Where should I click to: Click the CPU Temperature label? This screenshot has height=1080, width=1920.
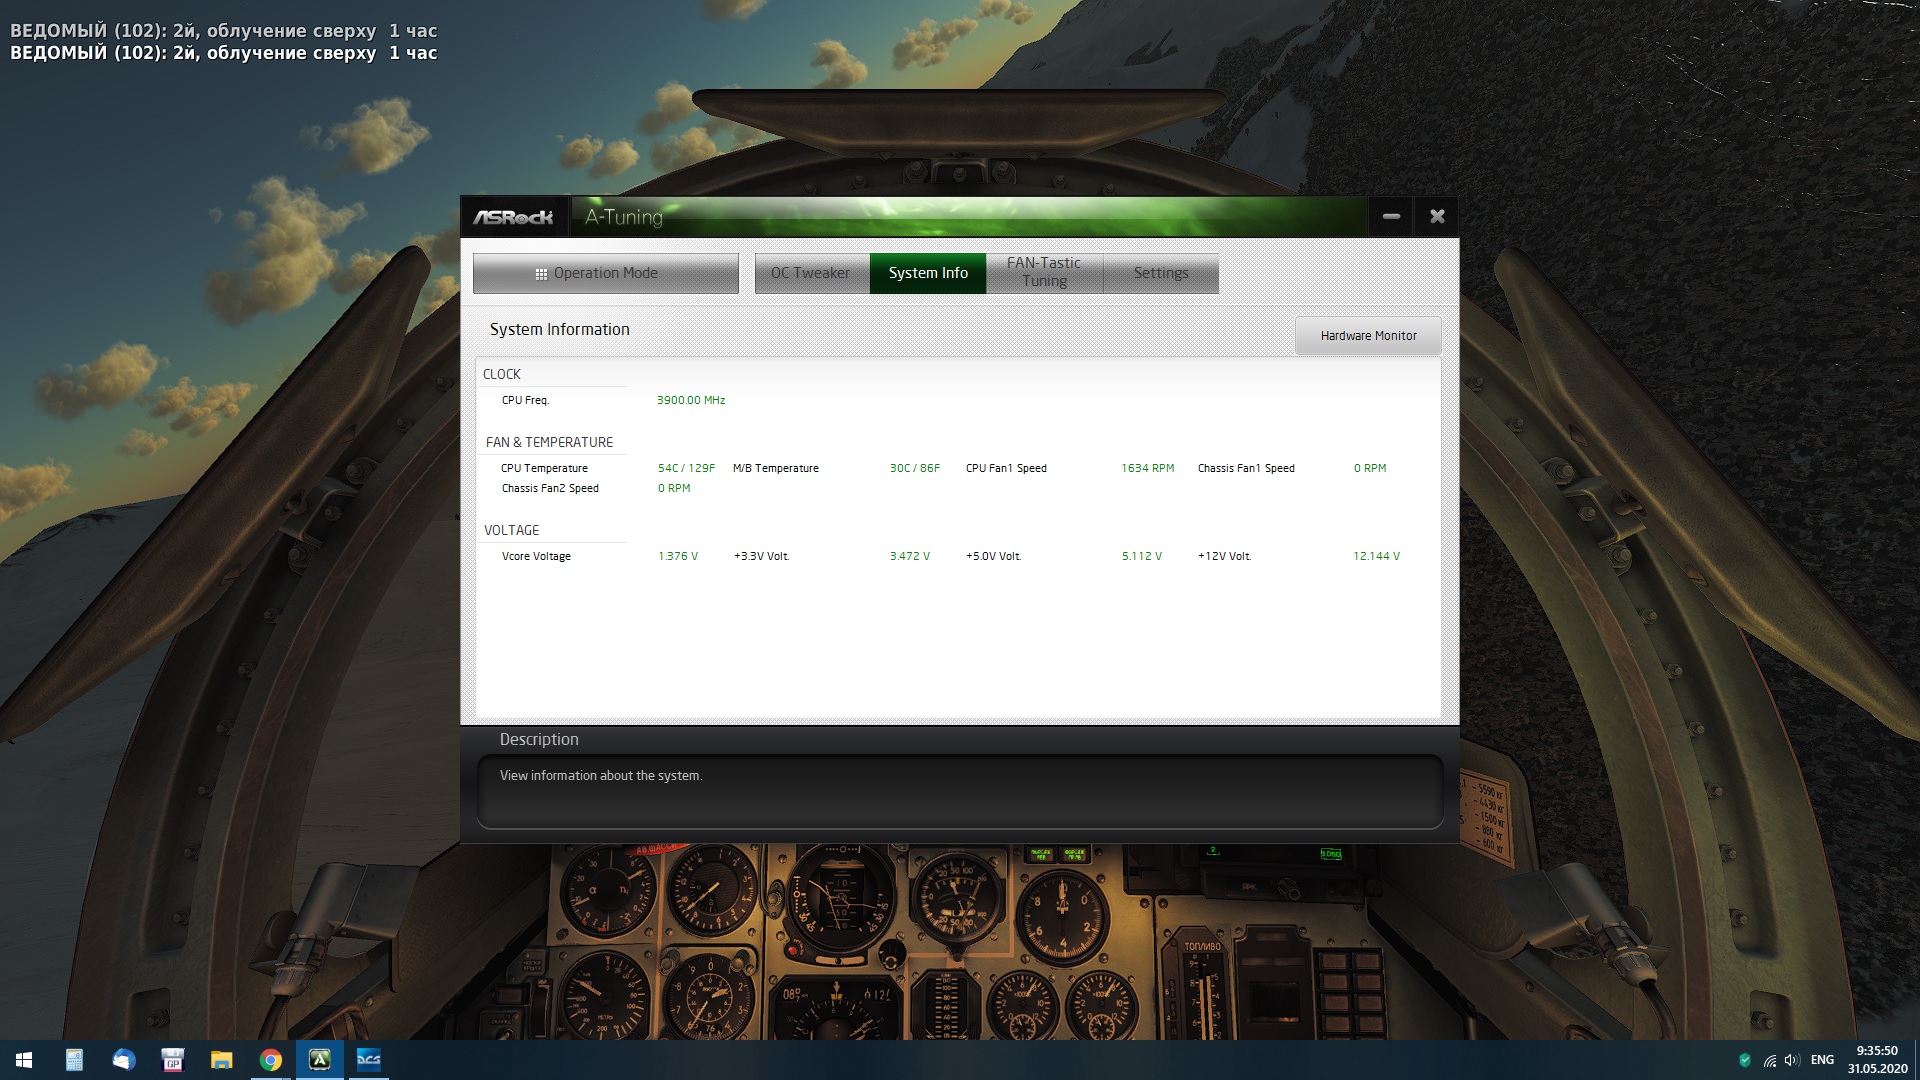coord(544,468)
